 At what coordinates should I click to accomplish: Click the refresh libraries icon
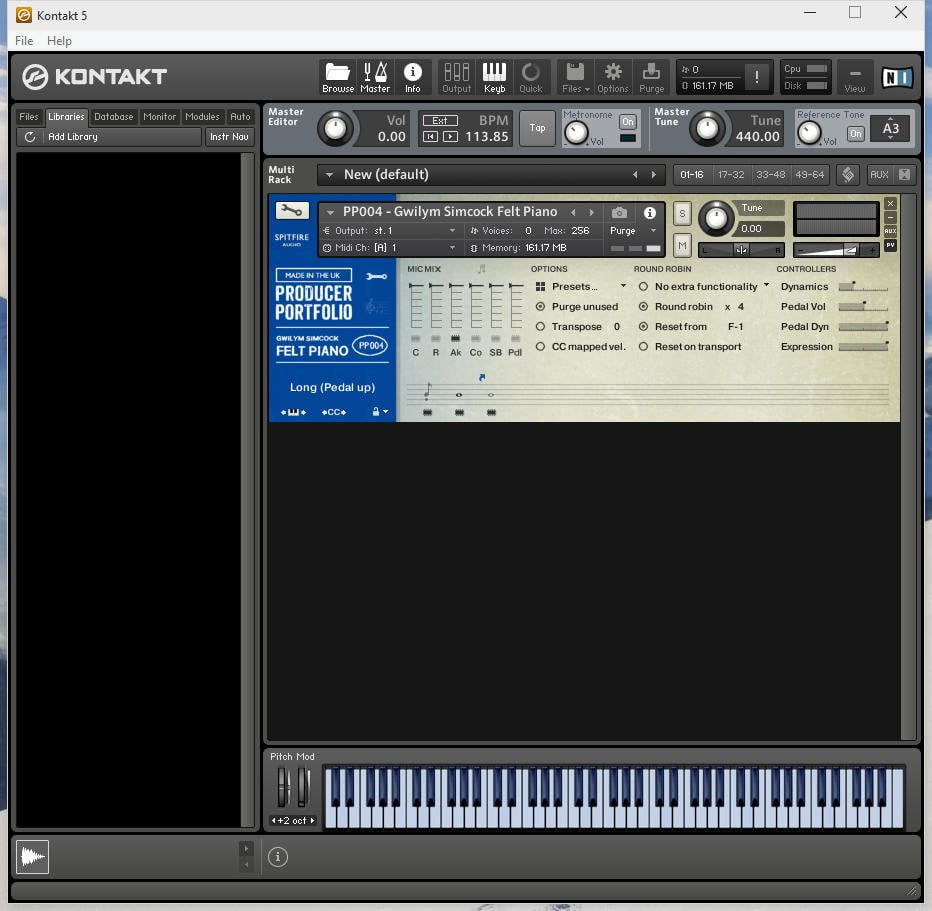point(30,137)
